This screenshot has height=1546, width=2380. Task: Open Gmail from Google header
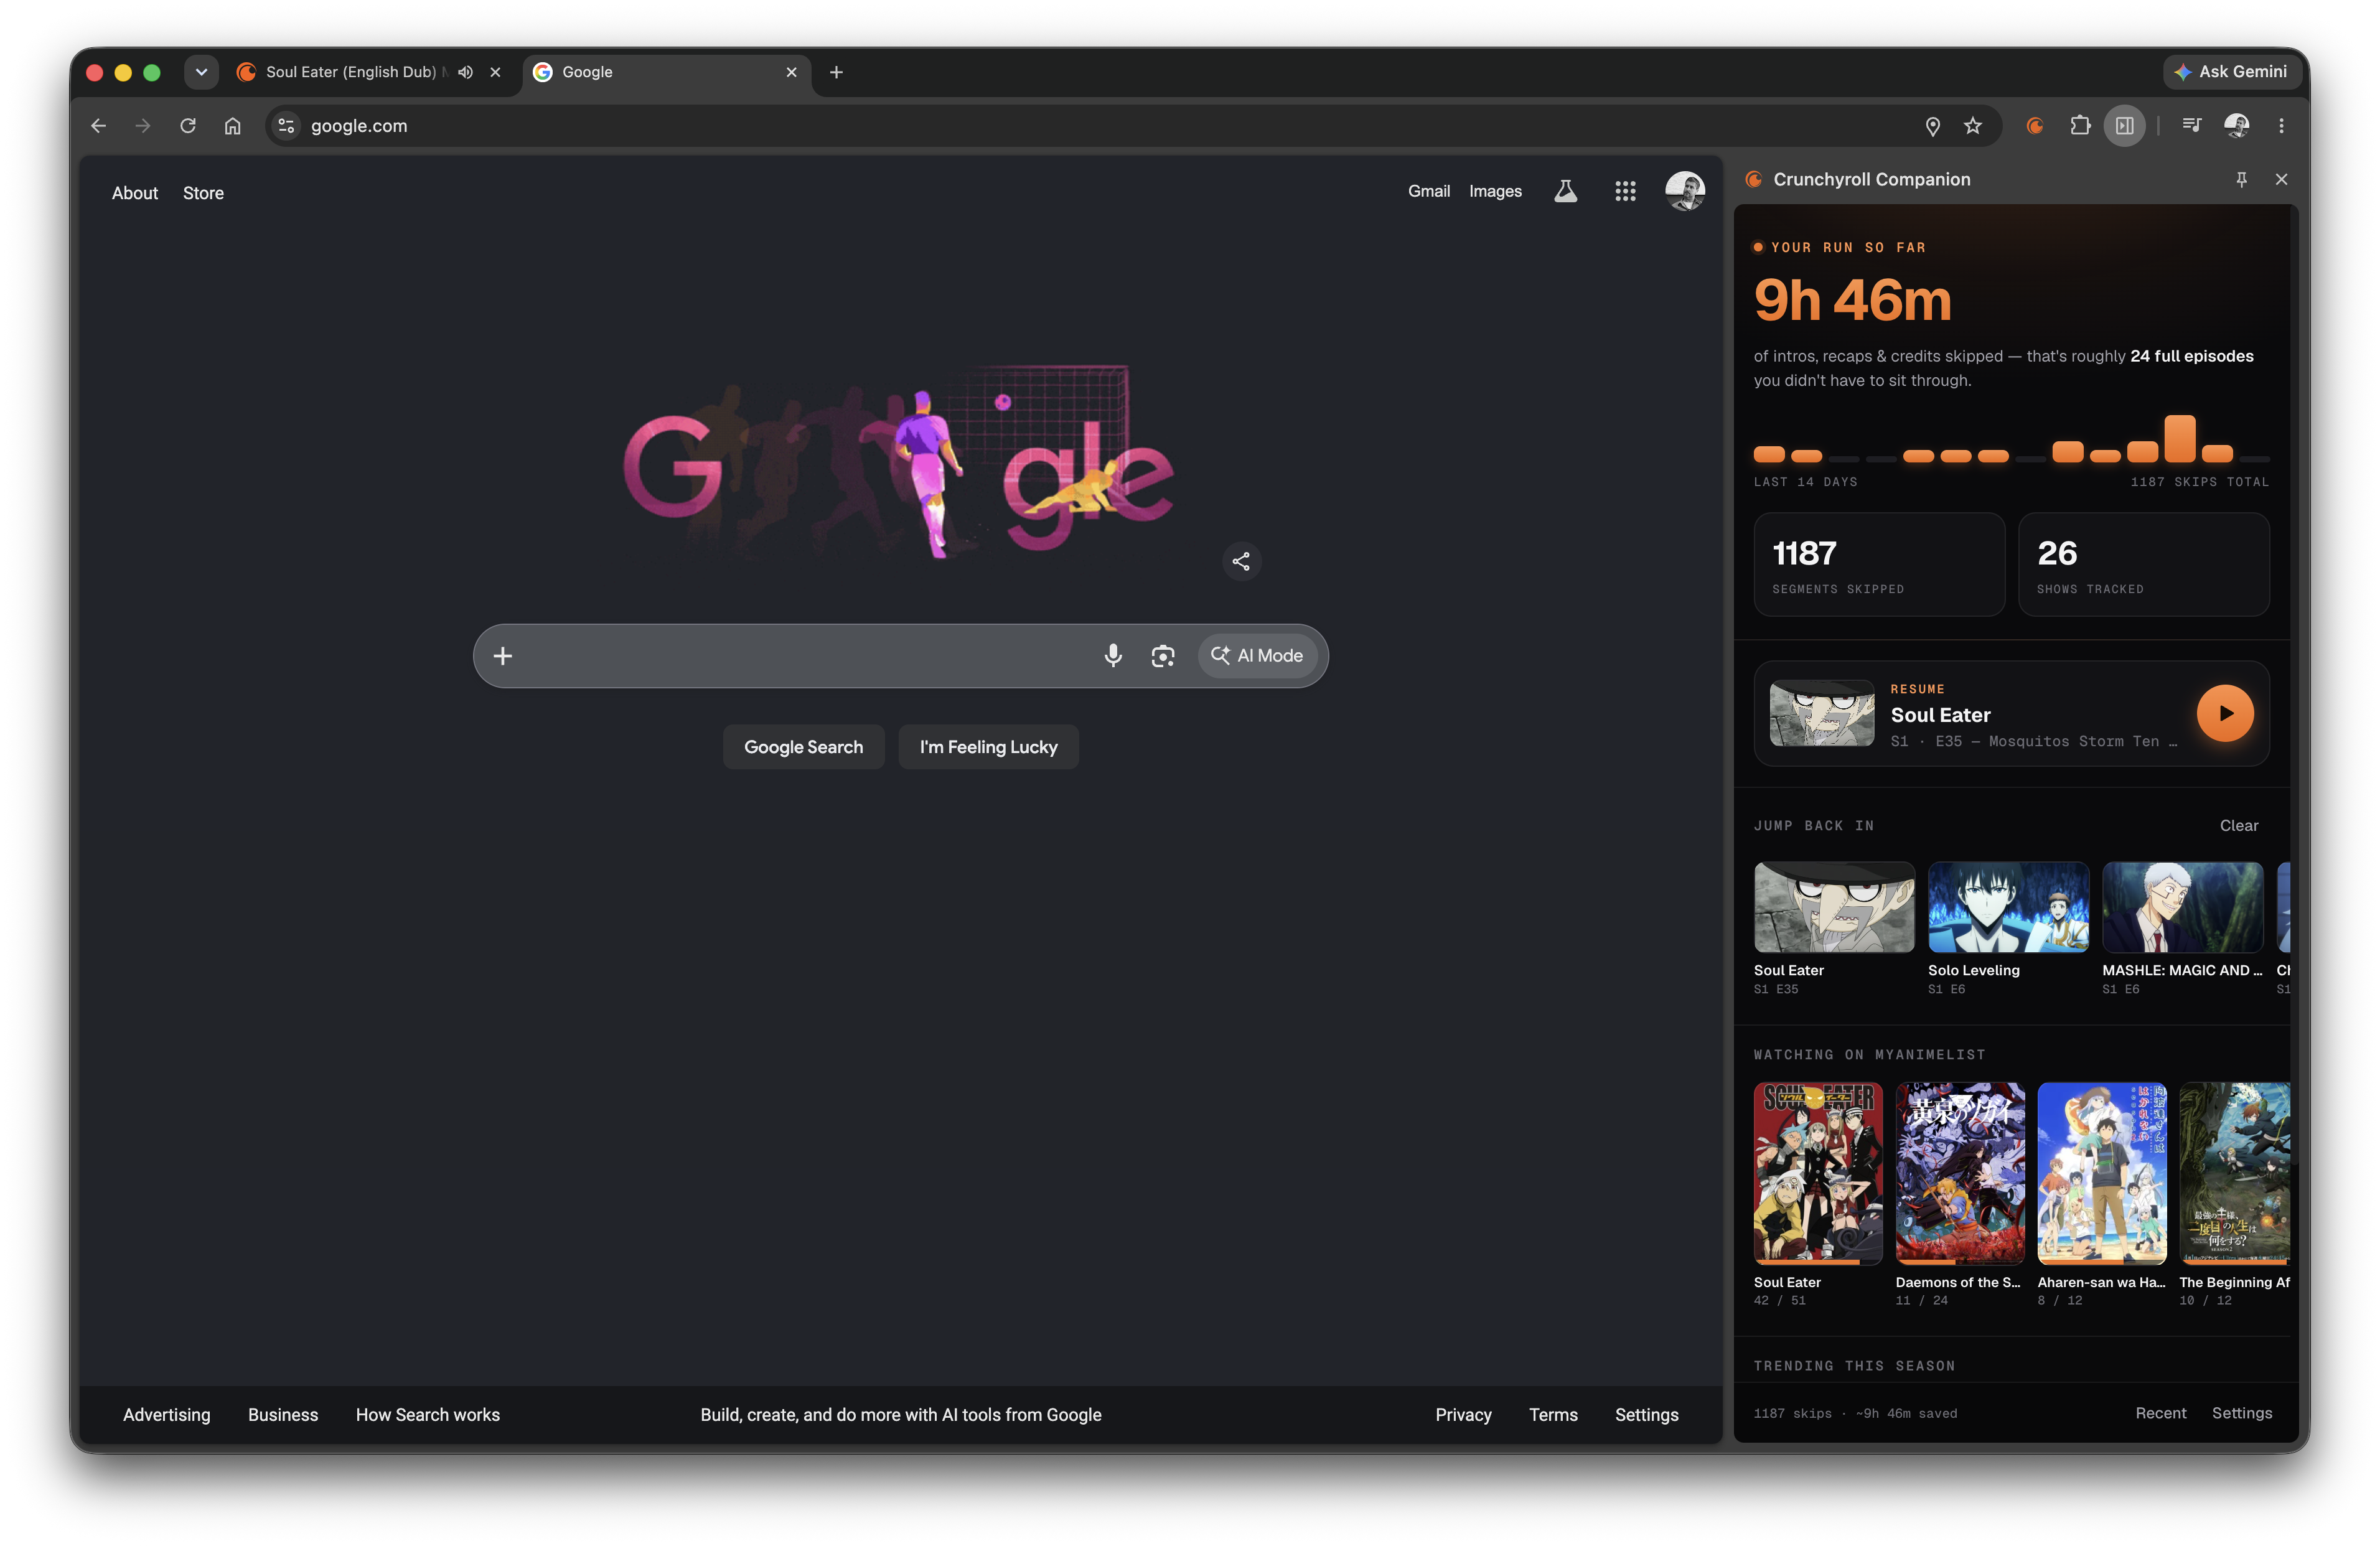(1429, 191)
